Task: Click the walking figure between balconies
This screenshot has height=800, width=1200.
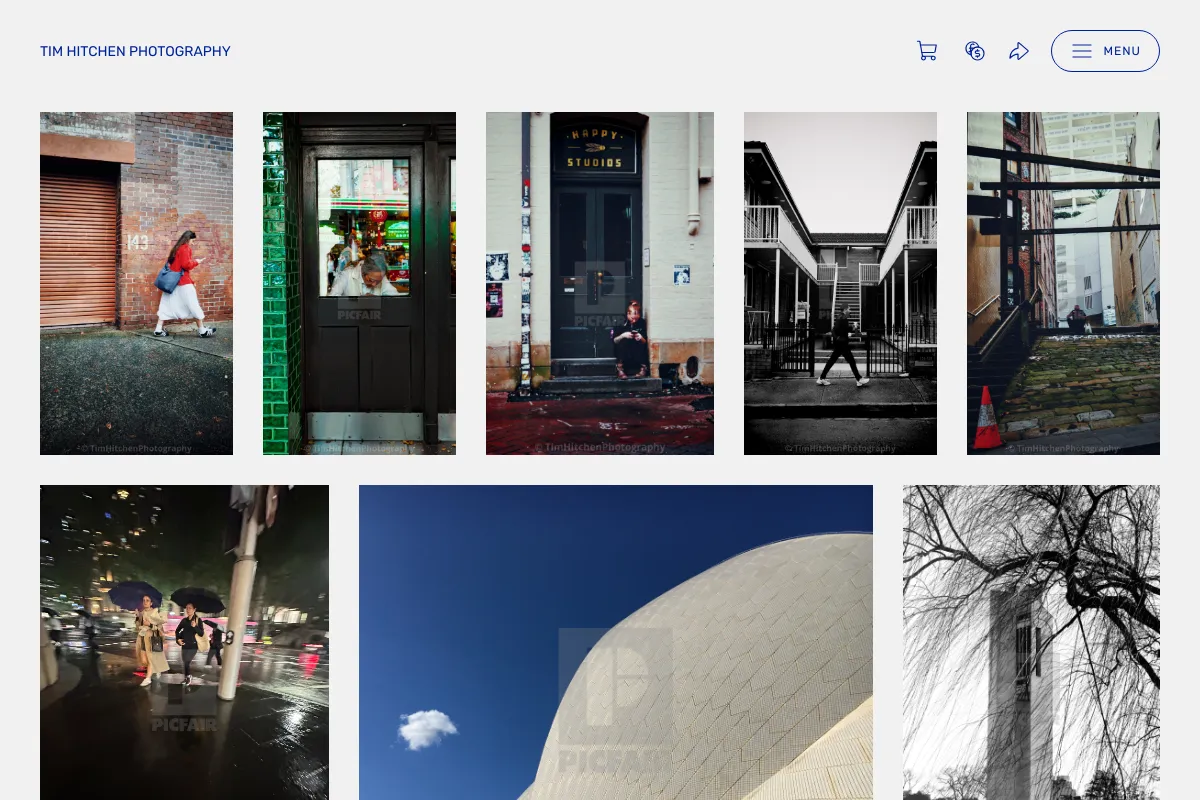Action: coord(841,345)
